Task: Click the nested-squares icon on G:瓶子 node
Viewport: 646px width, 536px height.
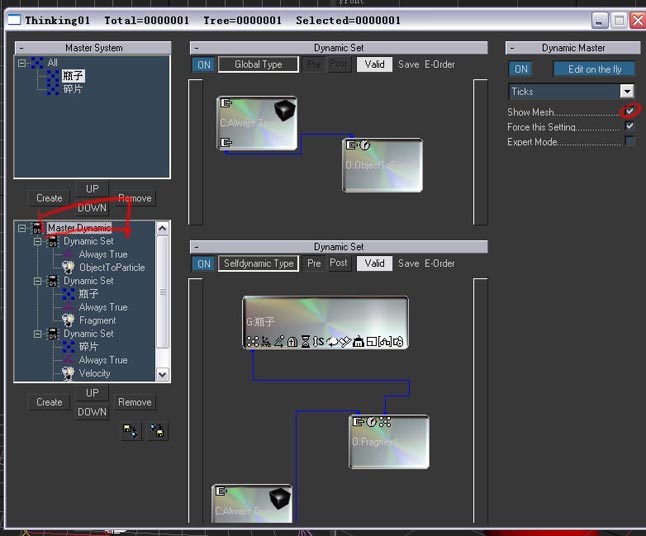Action: coord(372,342)
